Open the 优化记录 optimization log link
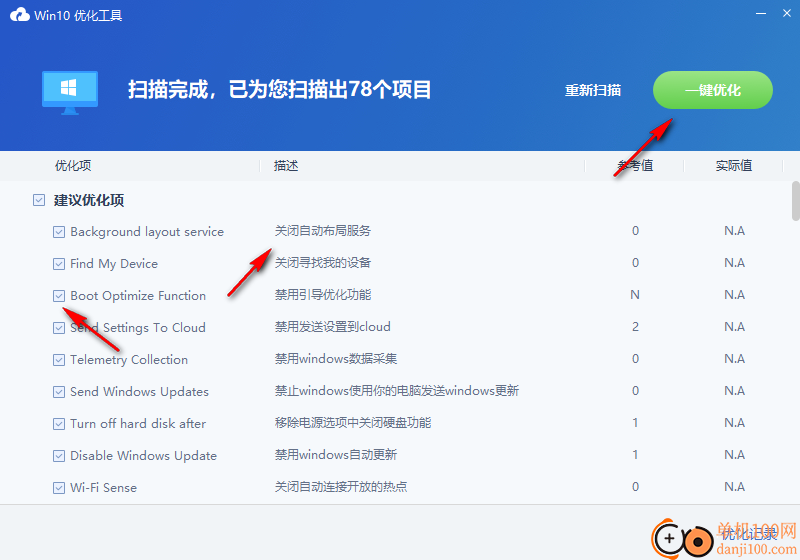Screen dimensions: 800x560 coord(749,533)
